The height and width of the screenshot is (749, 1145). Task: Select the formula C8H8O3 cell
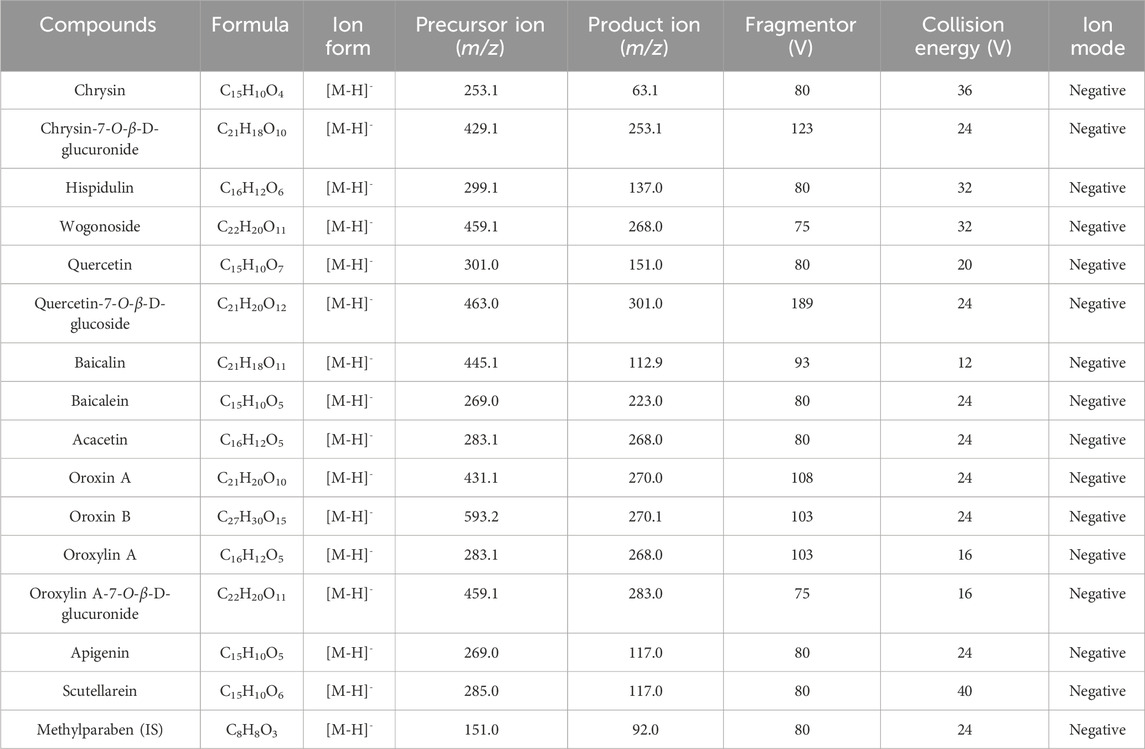point(250,730)
